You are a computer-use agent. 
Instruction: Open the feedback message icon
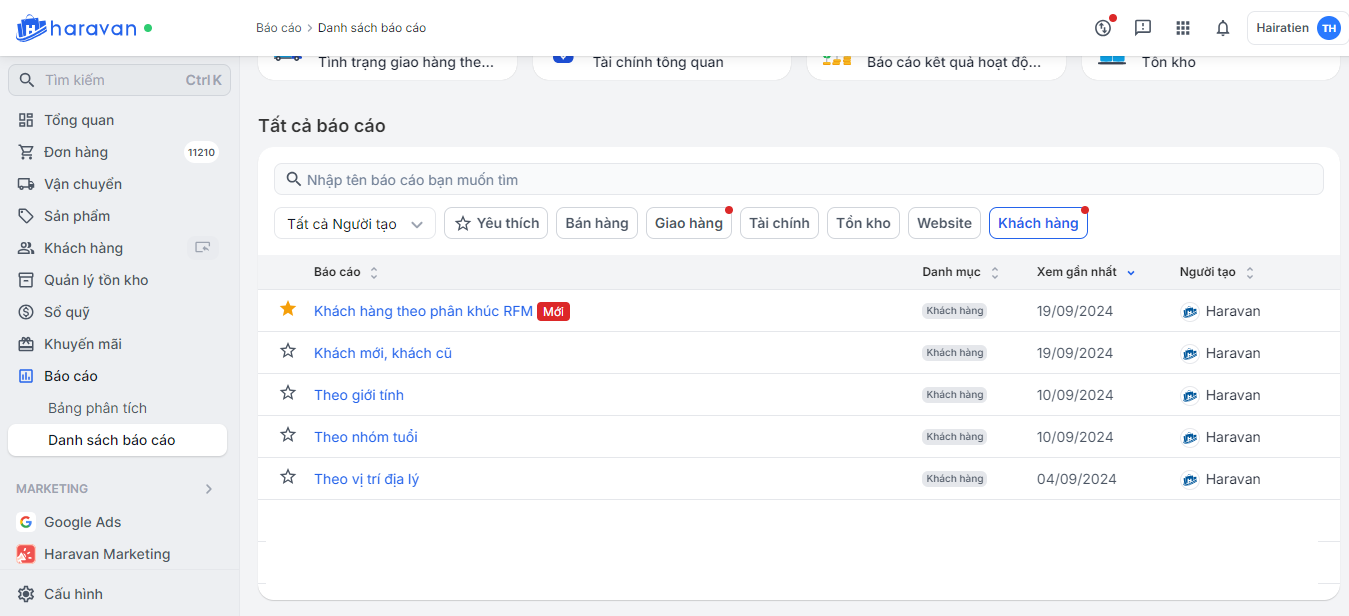(x=1143, y=28)
